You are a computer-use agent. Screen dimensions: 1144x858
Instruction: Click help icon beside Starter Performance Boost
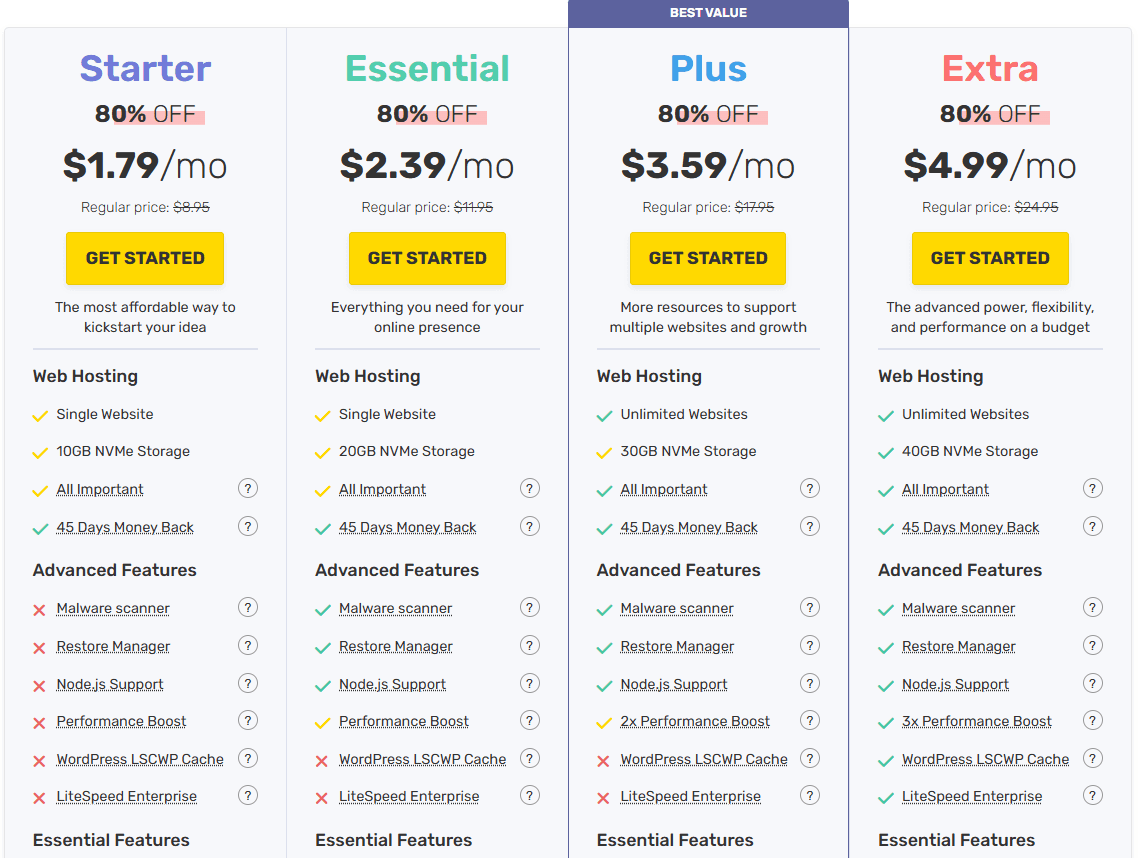tap(248, 720)
